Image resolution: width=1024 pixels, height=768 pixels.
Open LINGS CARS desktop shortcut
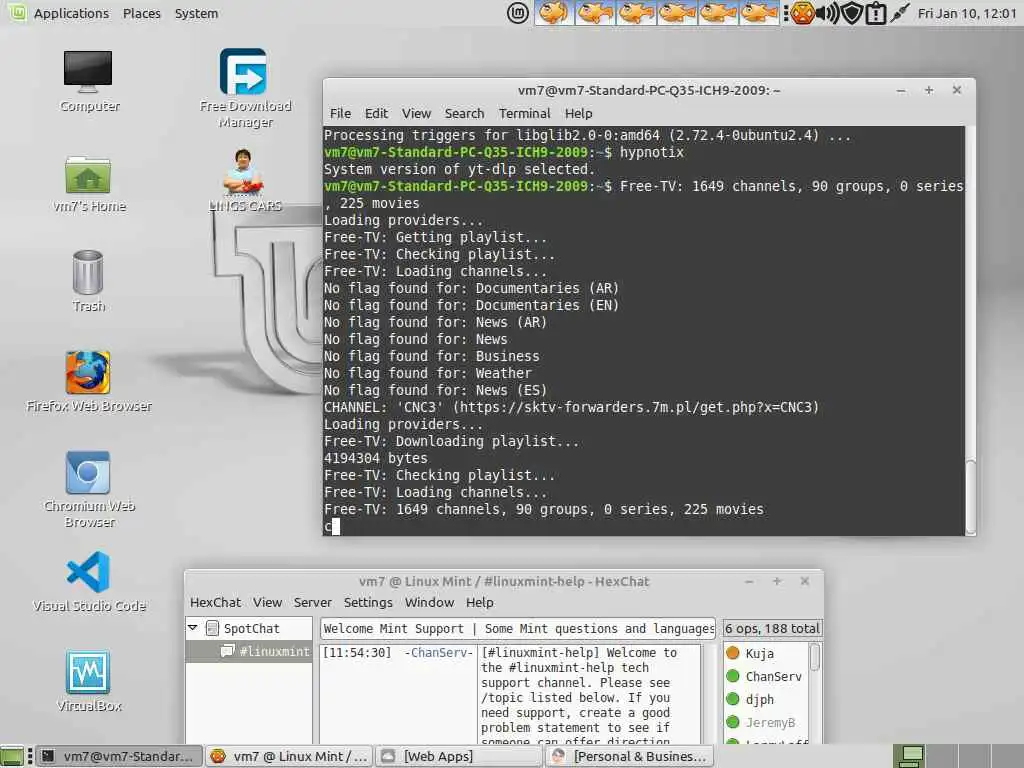[x=244, y=181]
